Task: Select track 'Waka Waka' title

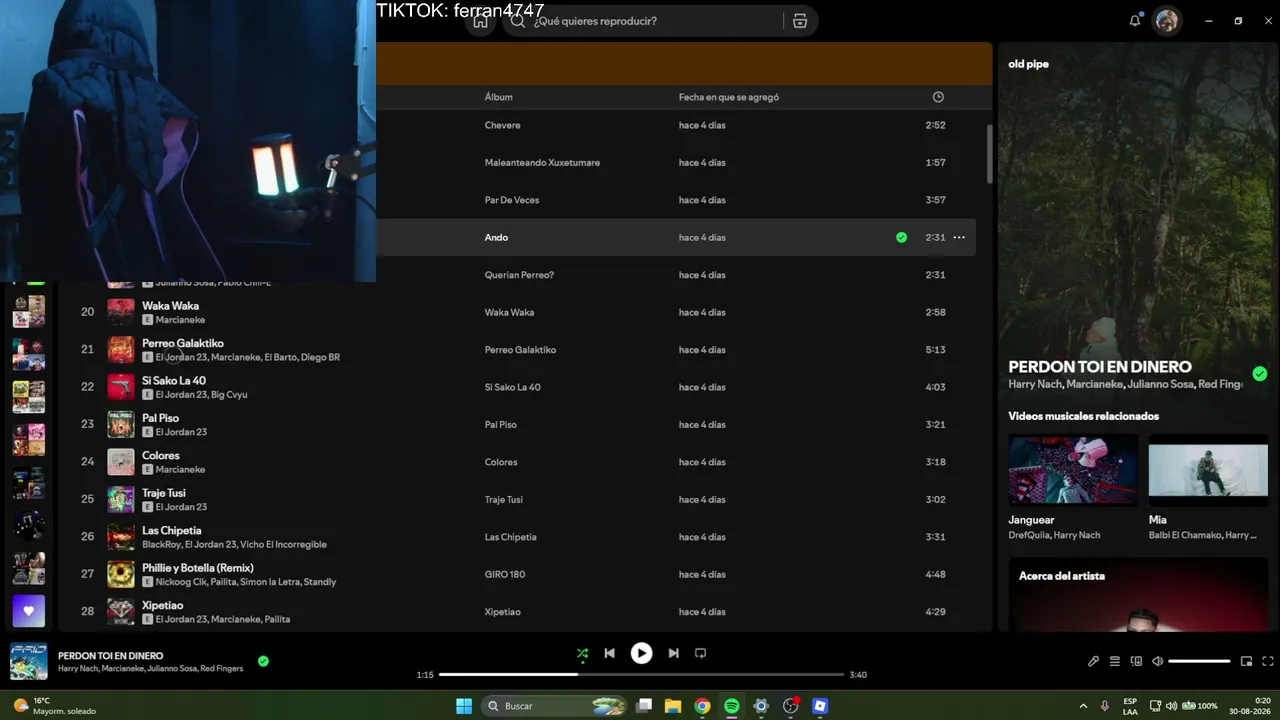Action: tap(171, 306)
